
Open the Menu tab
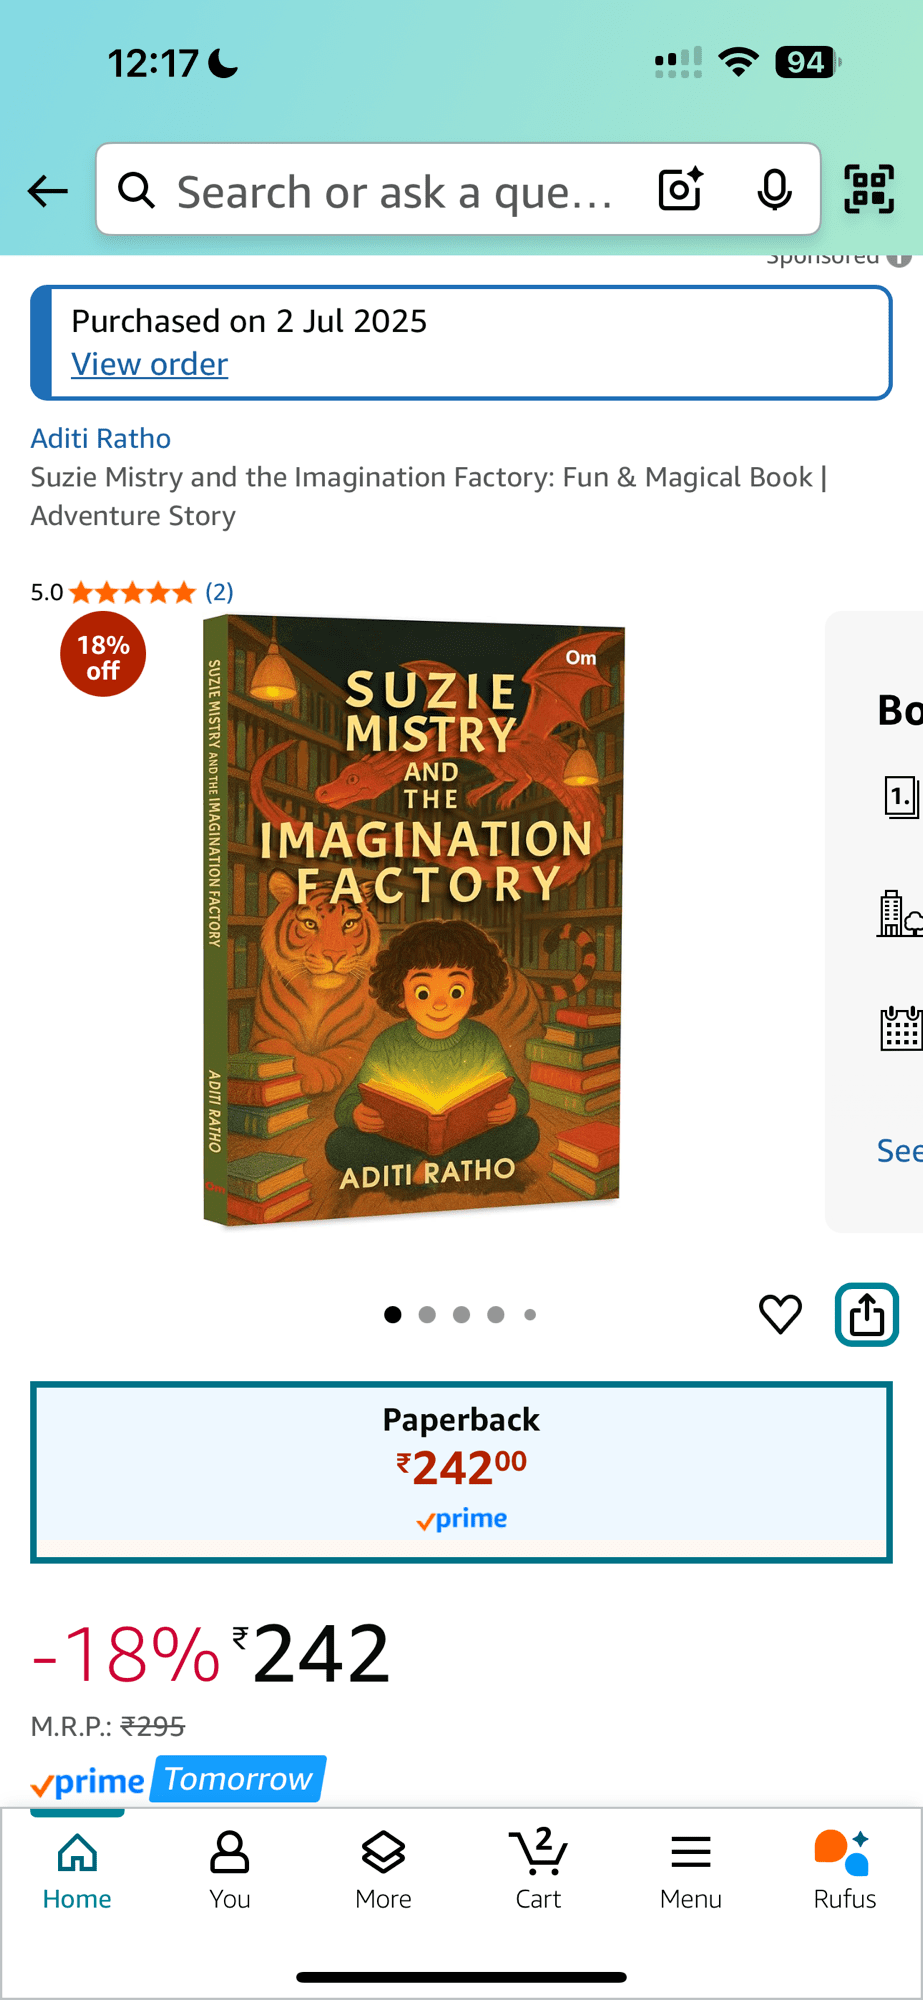pos(691,1869)
